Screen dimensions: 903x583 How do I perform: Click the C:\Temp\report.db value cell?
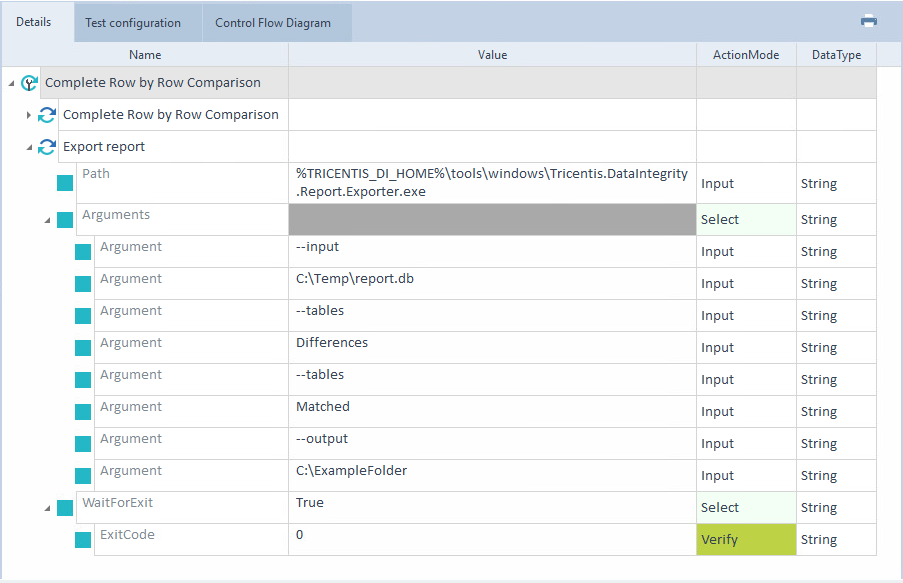[x=491, y=283]
